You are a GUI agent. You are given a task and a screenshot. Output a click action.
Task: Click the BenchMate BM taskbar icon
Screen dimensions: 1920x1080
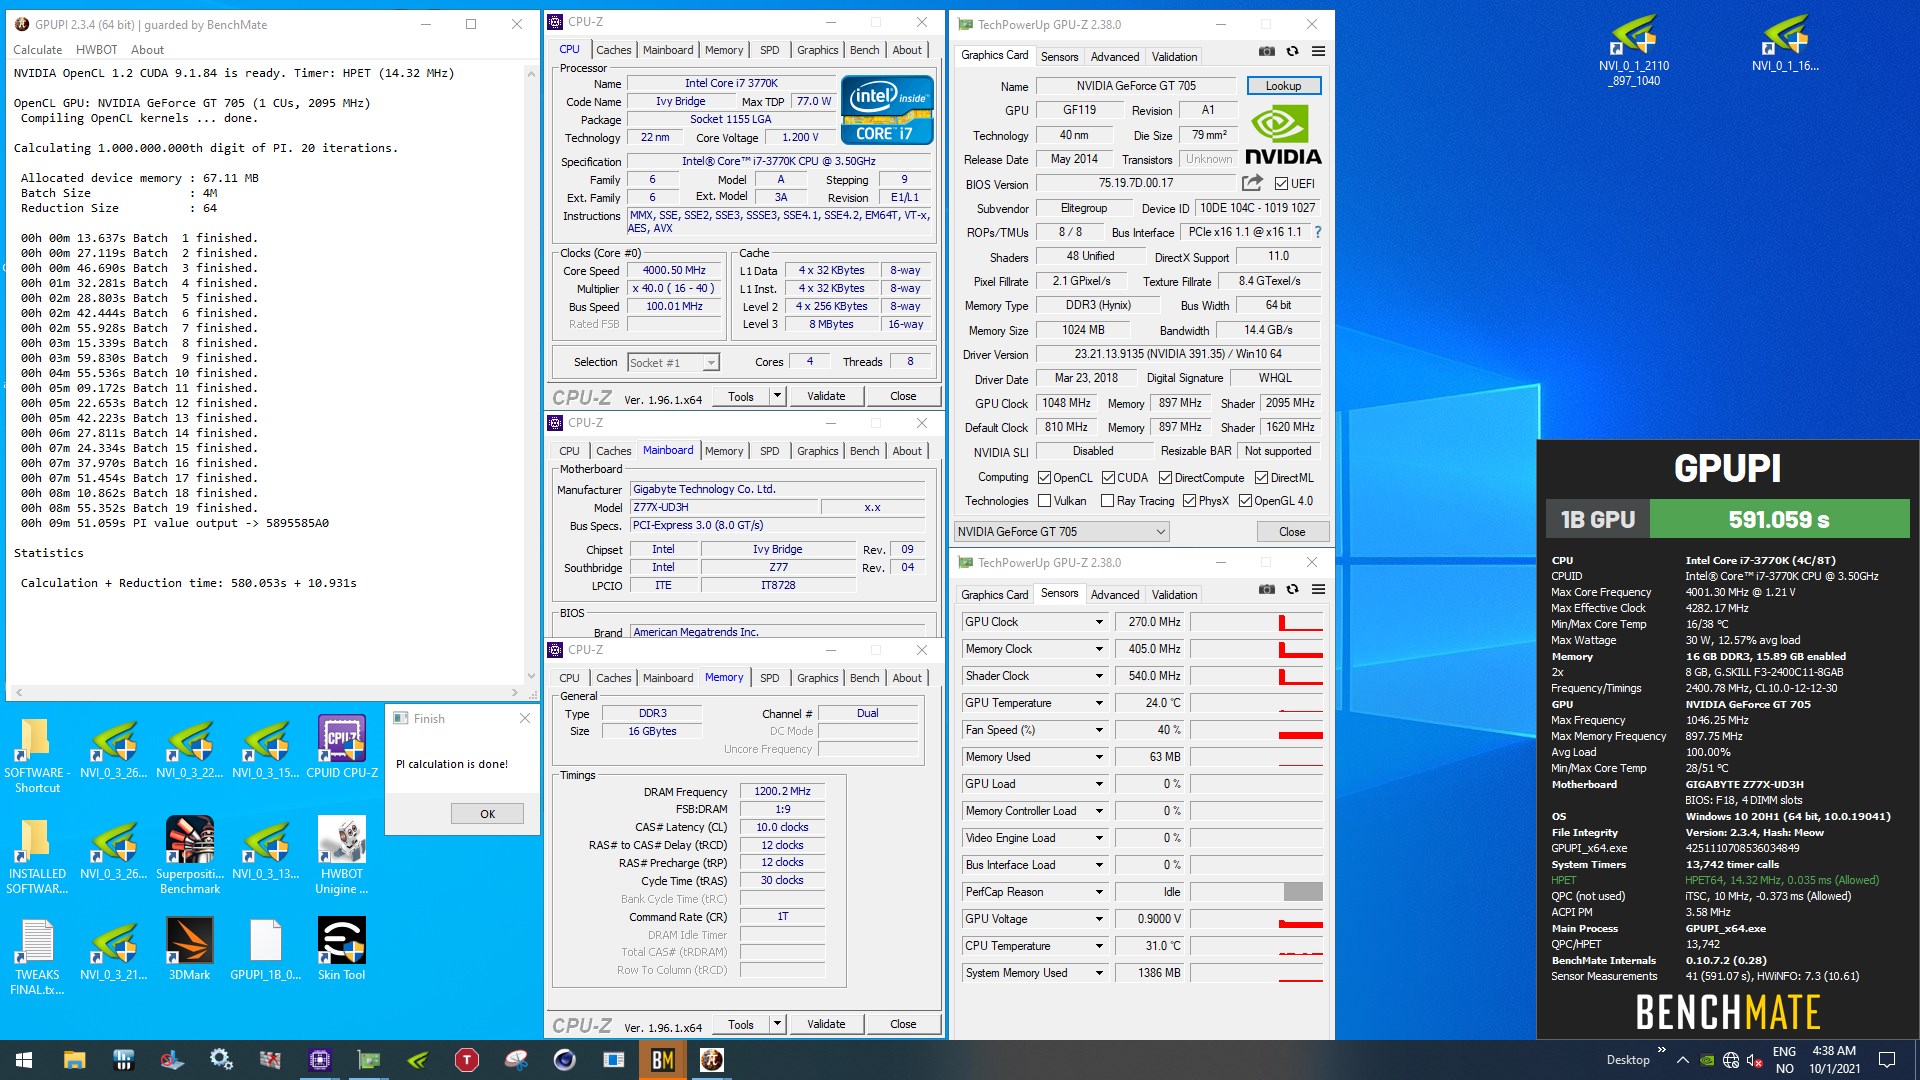(662, 1060)
